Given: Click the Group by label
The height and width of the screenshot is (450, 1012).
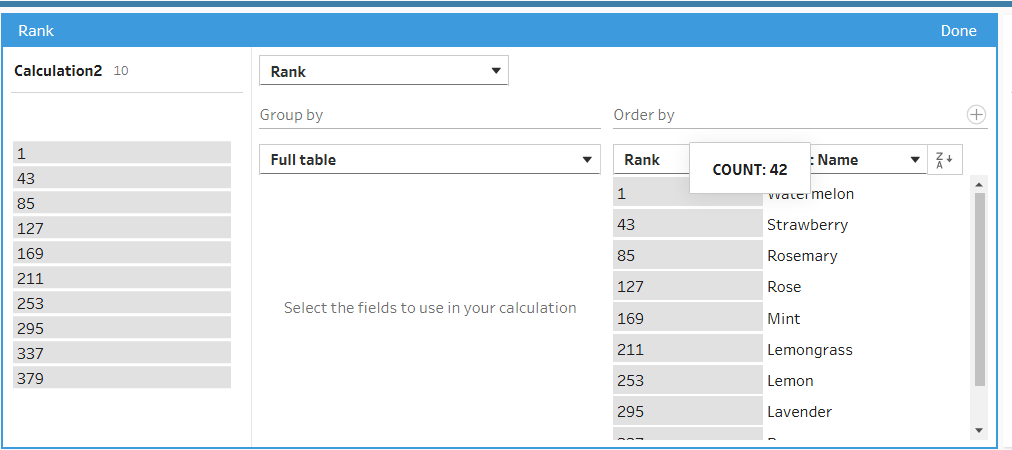Looking at the screenshot, I should pos(291,115).
